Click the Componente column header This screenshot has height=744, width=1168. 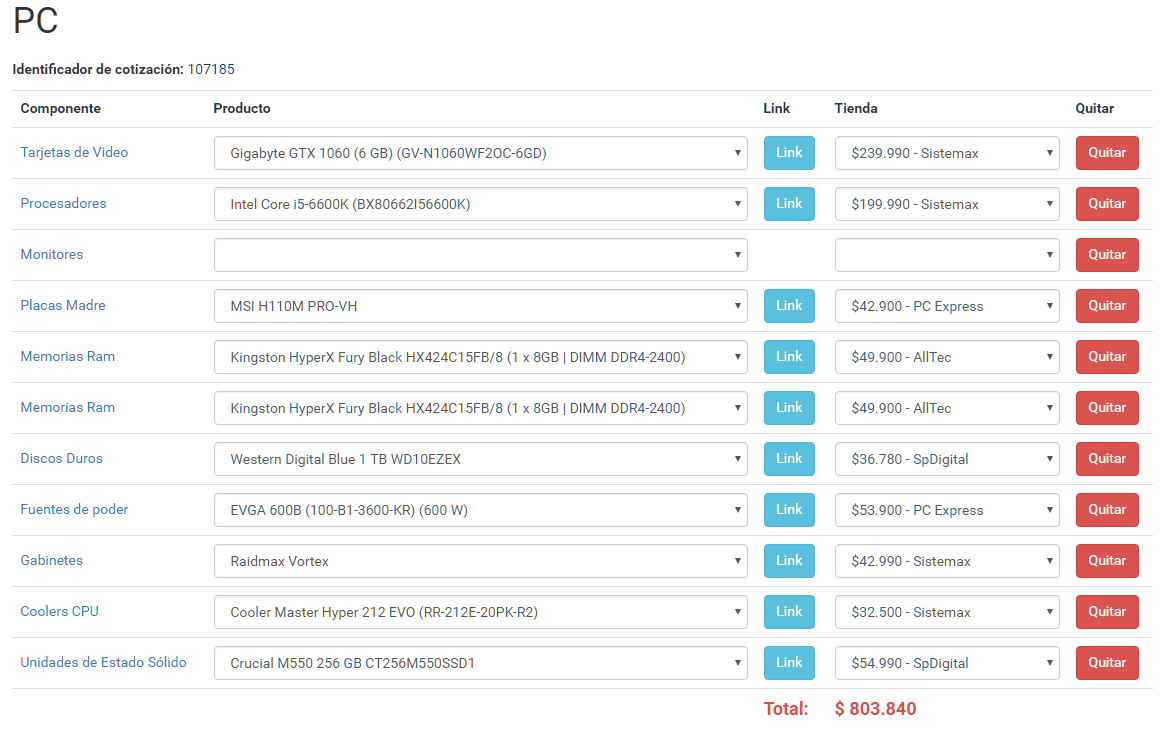point(60,109)
